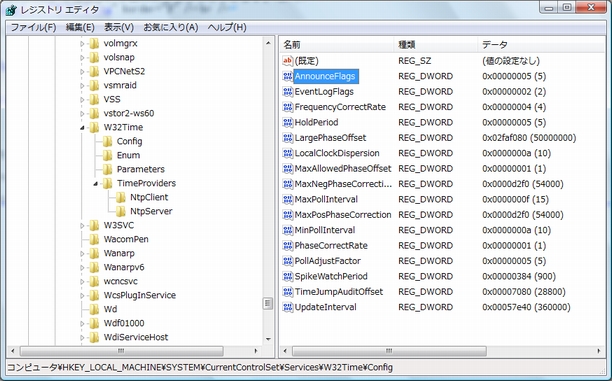This screenshot has height=381, width=612.
Task: Collapse the W32Time tree node
Action: tap(82, 128)
